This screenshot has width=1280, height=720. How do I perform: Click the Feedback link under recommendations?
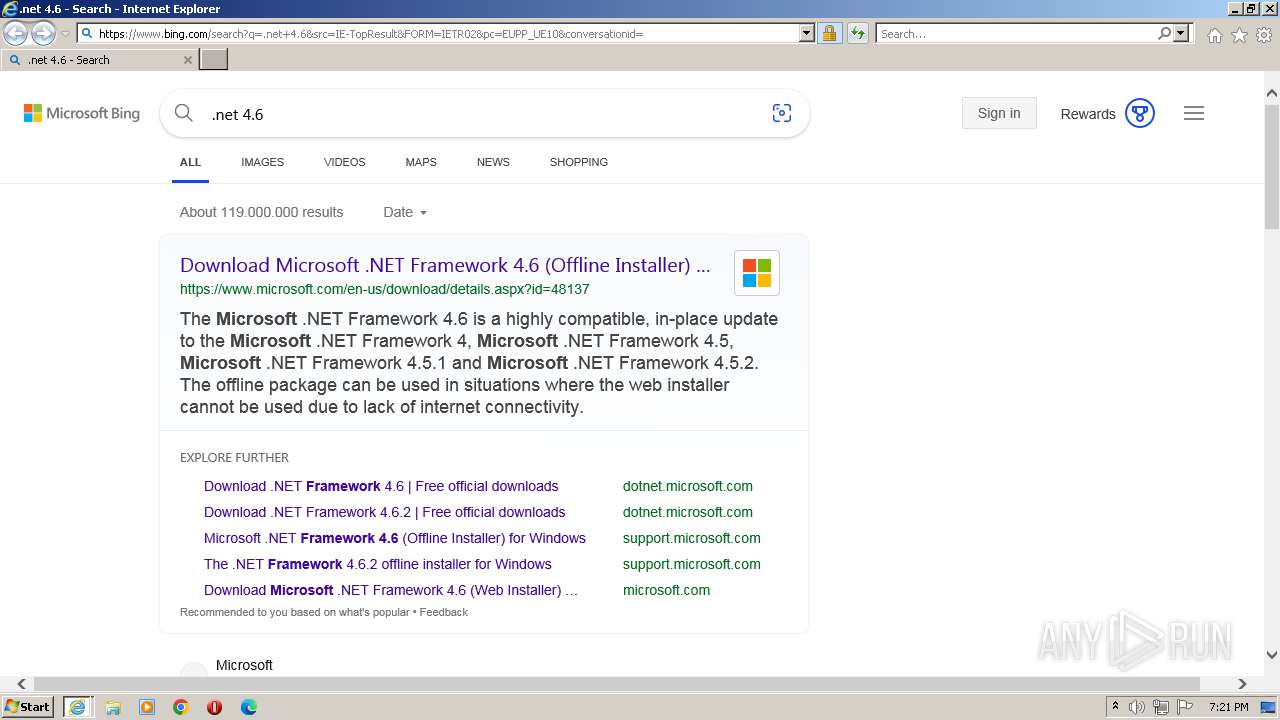point(444,612)
